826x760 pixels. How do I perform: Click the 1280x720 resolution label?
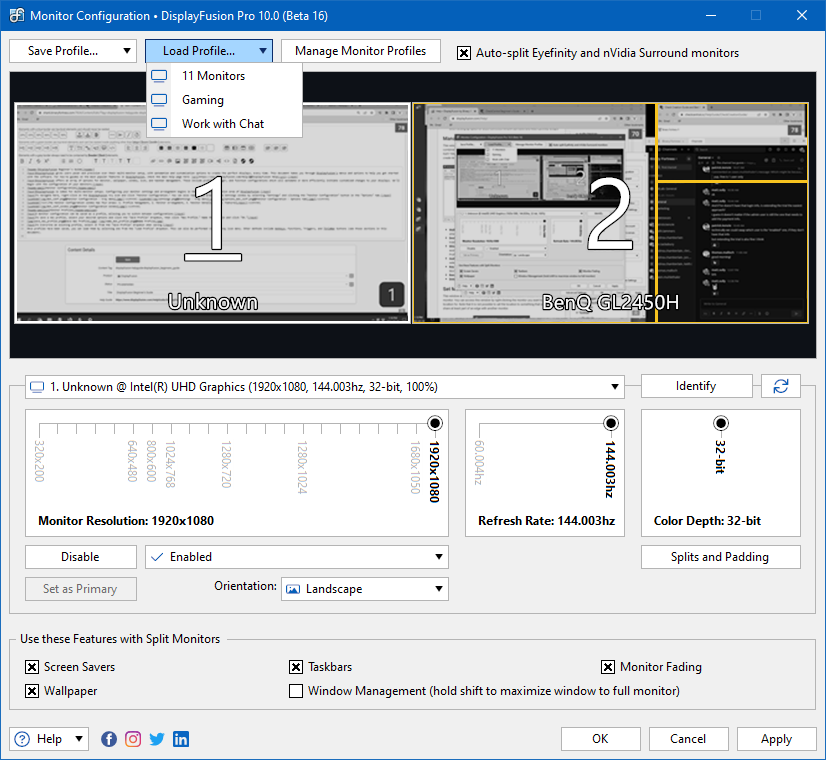tap(227, 464)
